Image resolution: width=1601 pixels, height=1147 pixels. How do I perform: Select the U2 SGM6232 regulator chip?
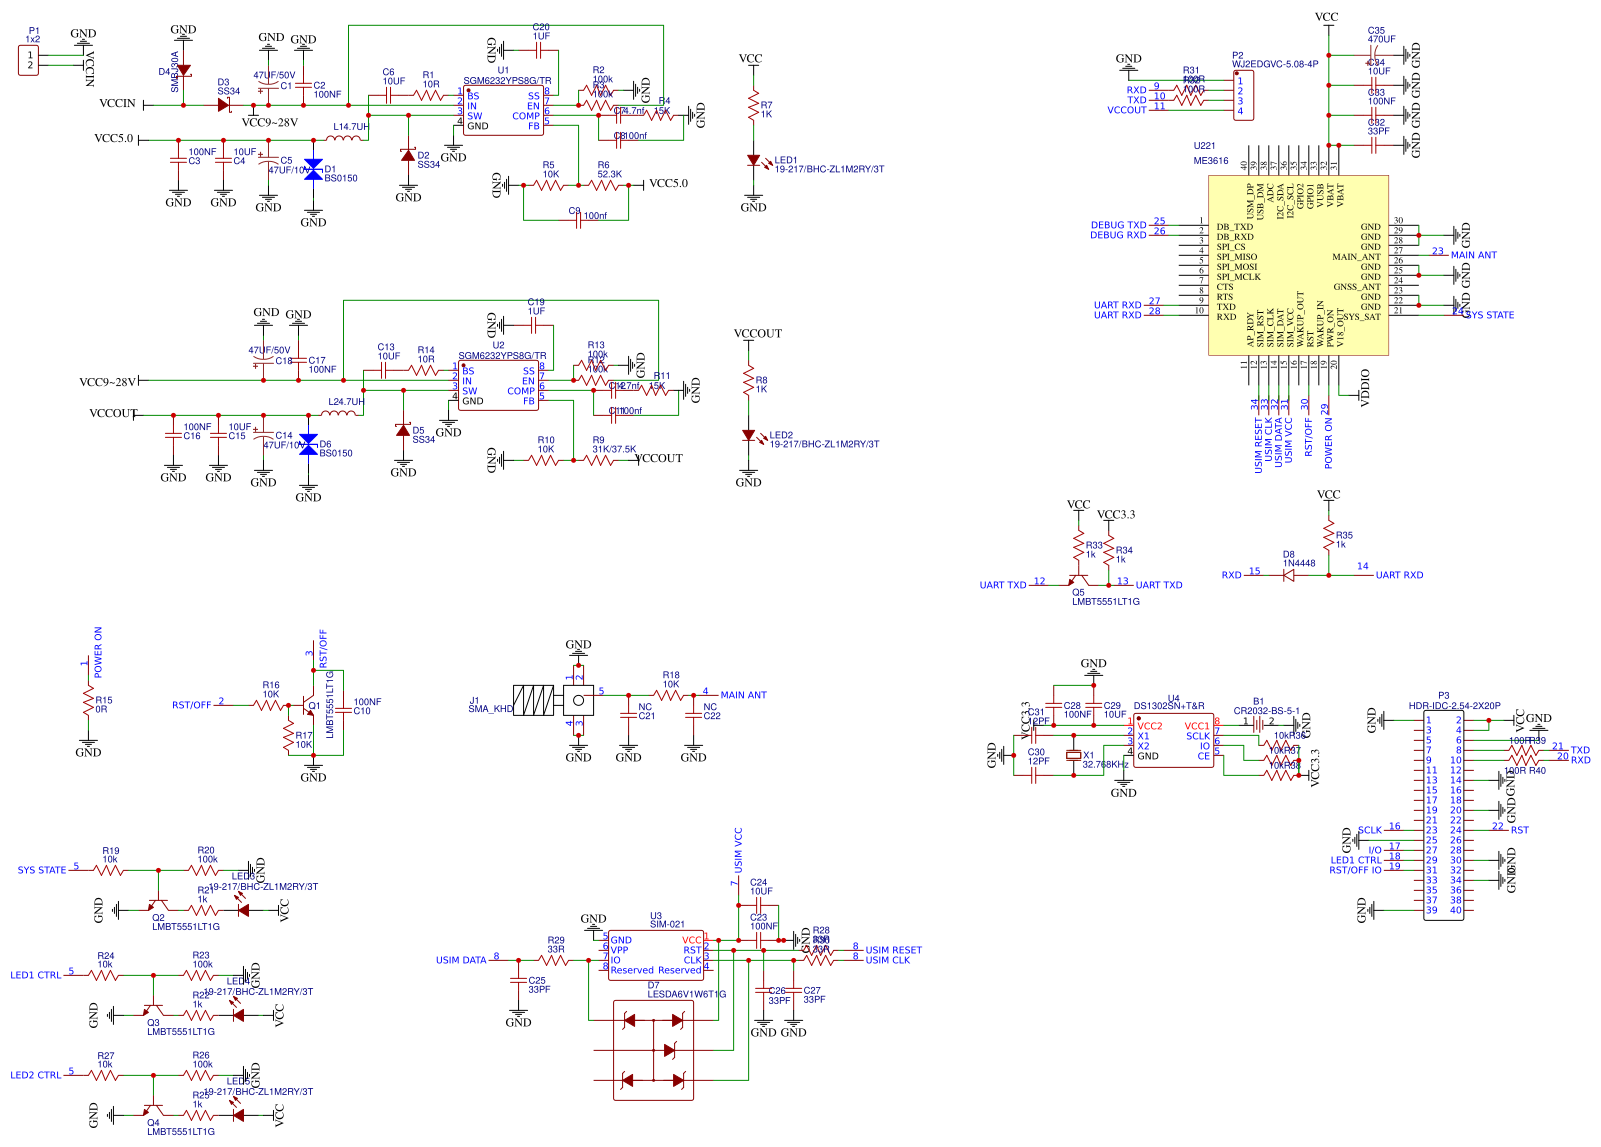pyautogui.click(x=498, y=386)
